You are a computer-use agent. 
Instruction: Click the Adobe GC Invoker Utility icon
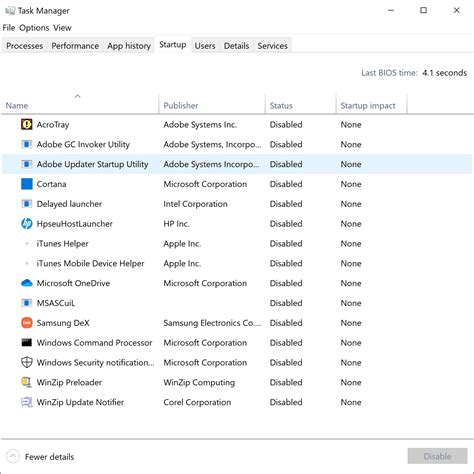coord(27,144)
